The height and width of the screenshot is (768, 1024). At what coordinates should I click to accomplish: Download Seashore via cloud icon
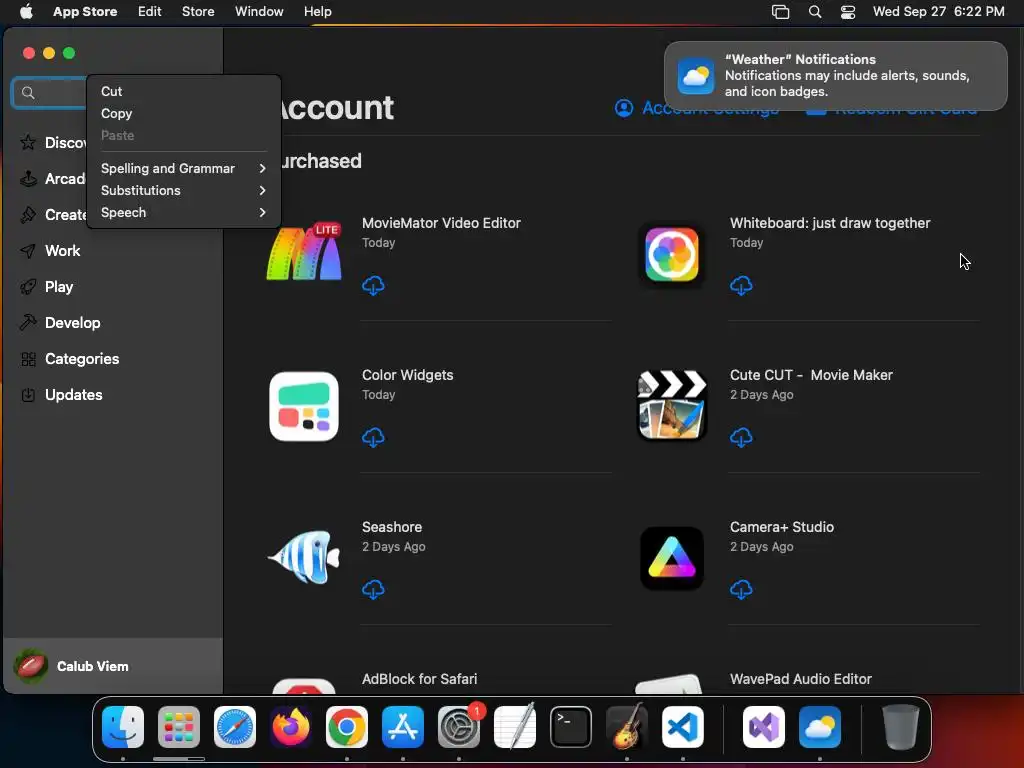click(373, 590)
